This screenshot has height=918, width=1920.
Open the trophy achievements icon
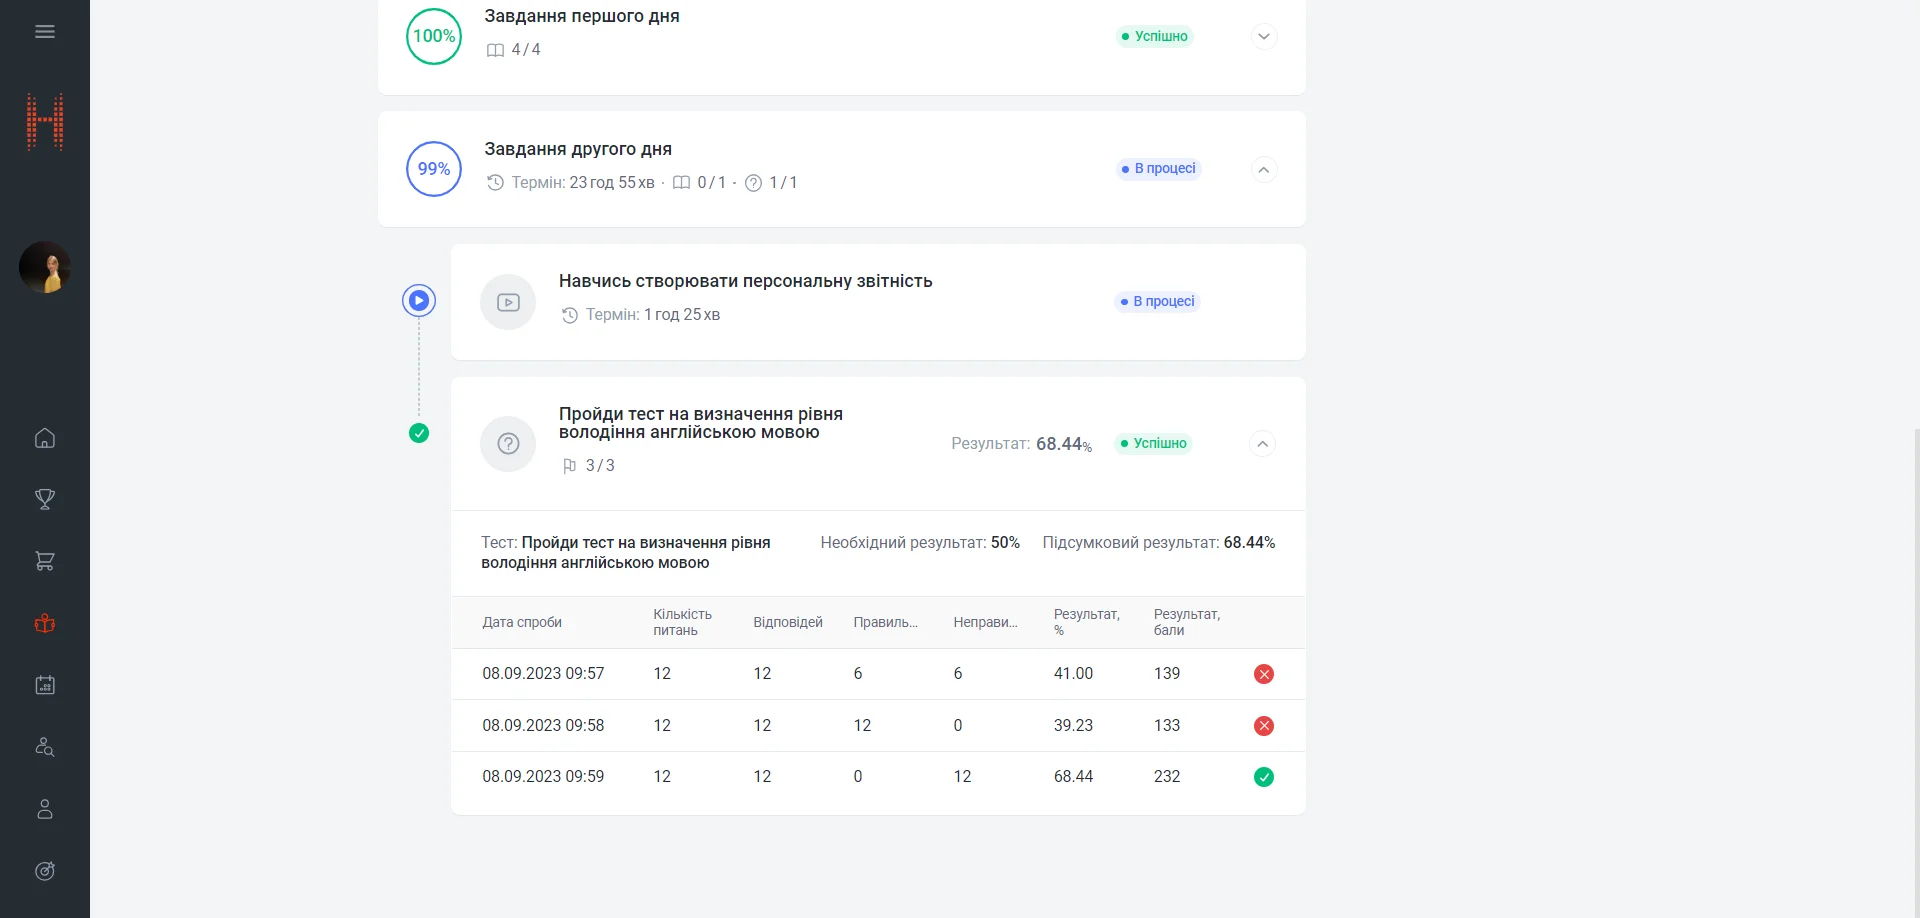pos(45,499)
